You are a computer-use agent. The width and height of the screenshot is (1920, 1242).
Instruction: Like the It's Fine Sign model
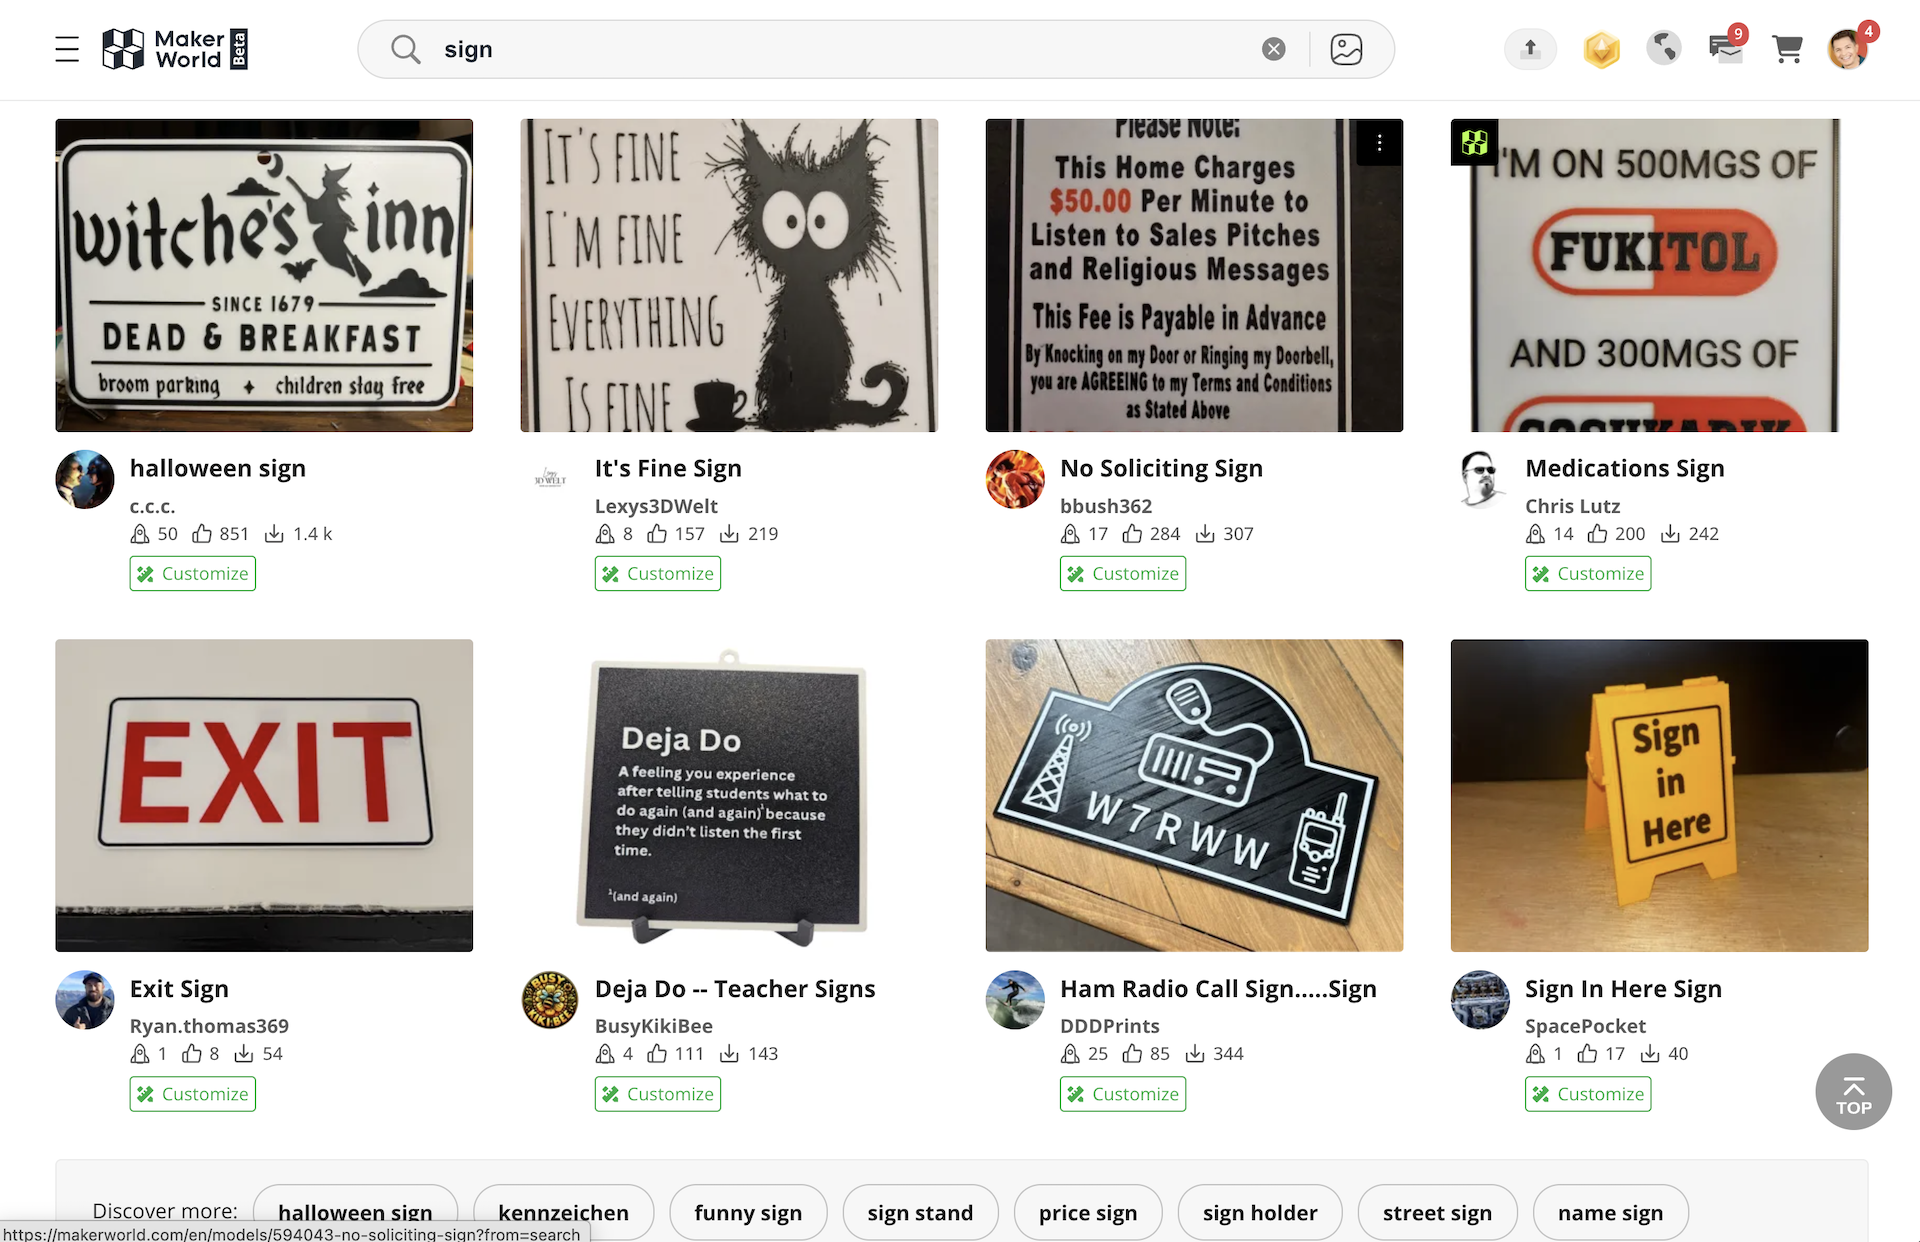(657, 534)
